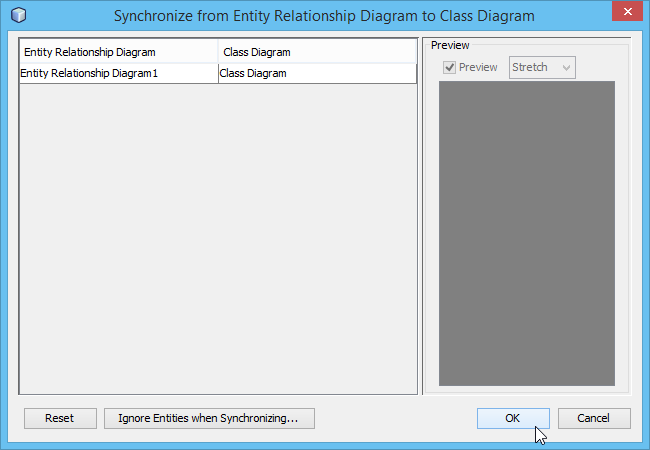
Task: Click the OK button
Action: click(x=513, y=418)
